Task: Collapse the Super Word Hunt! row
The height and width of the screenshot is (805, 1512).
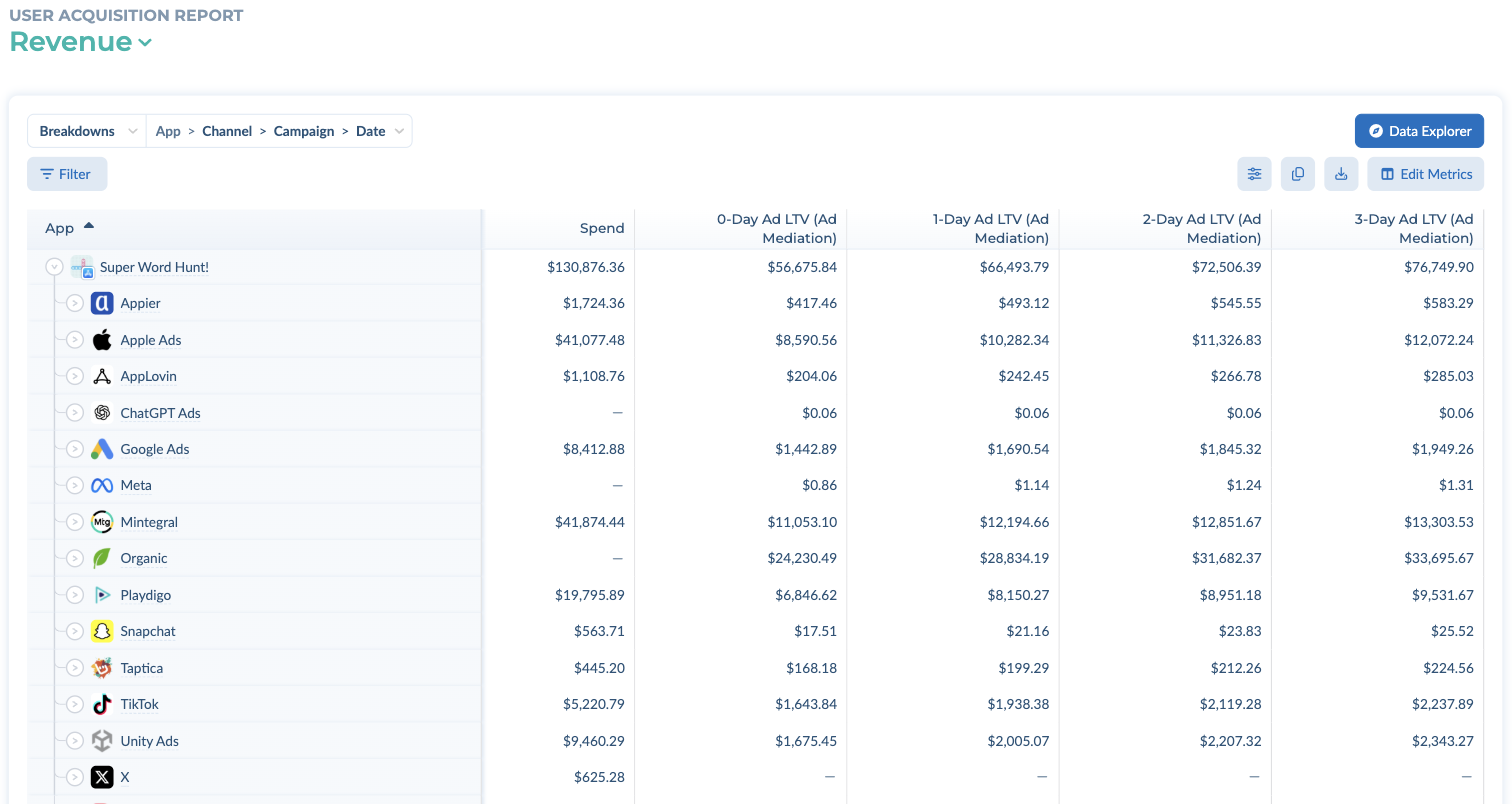Action: 54,268
